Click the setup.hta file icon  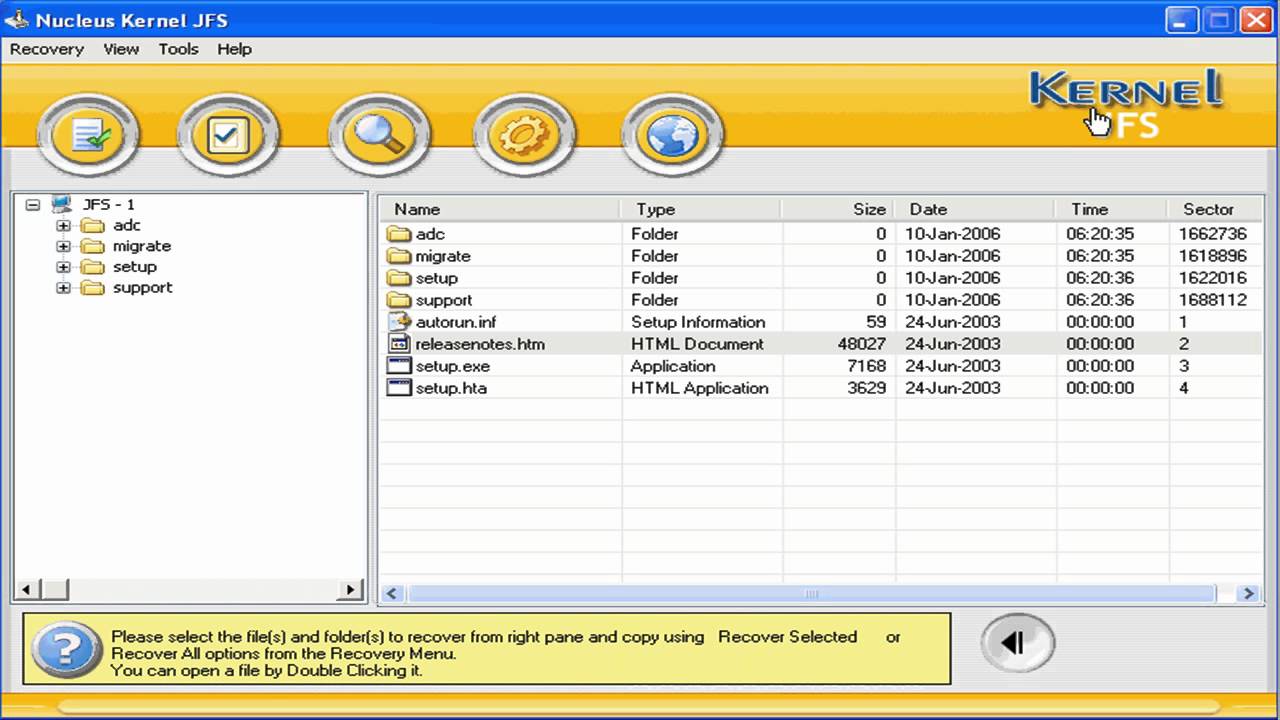click(399, 388)
